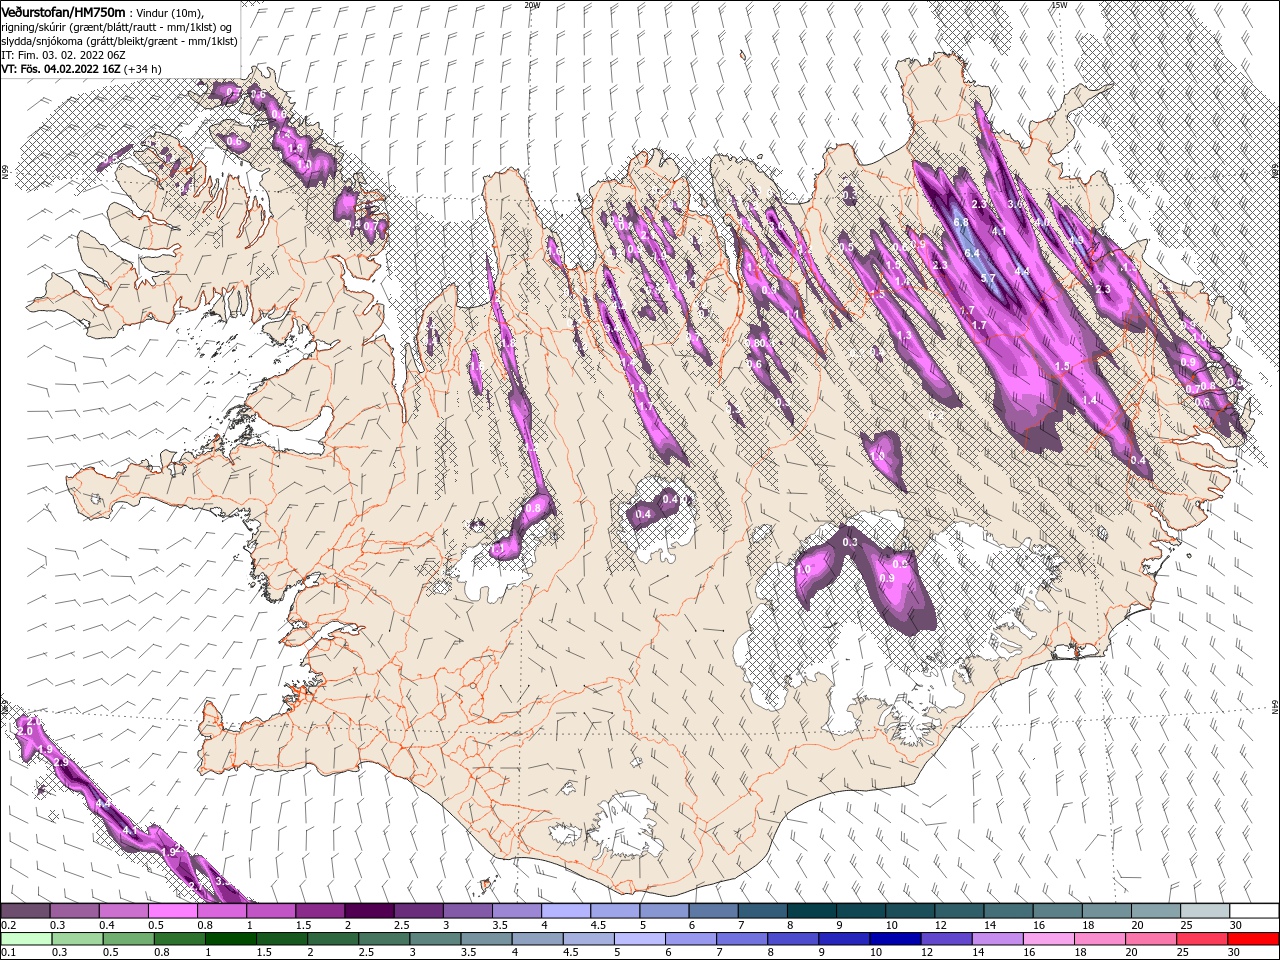Viewport: 1280px width, 960px height.
Task: Click the '10' label in the snow legend row
Action: pyautogui.click(x=890, y=925)
